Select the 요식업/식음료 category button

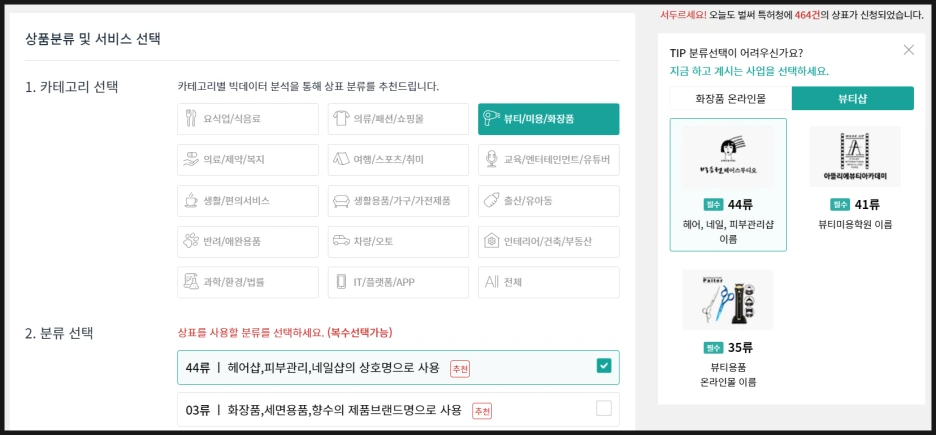coord(248,119)
